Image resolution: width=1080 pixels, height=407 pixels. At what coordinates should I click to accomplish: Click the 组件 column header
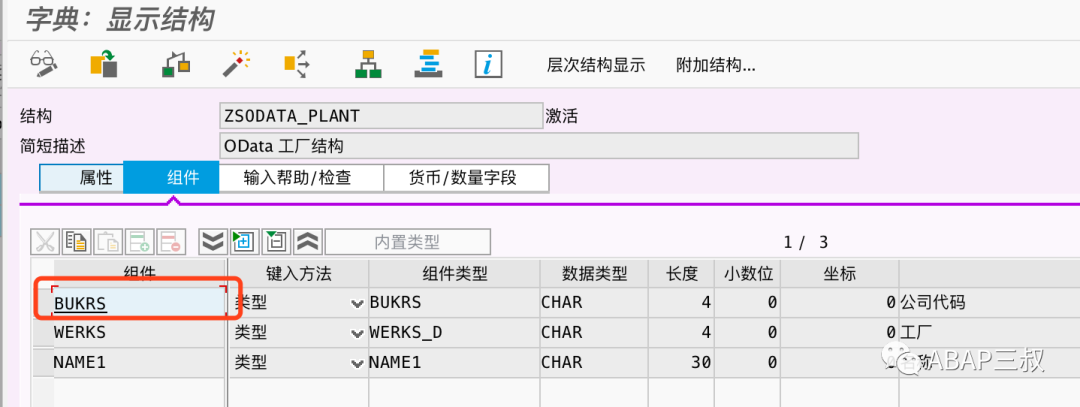[140, 273]
